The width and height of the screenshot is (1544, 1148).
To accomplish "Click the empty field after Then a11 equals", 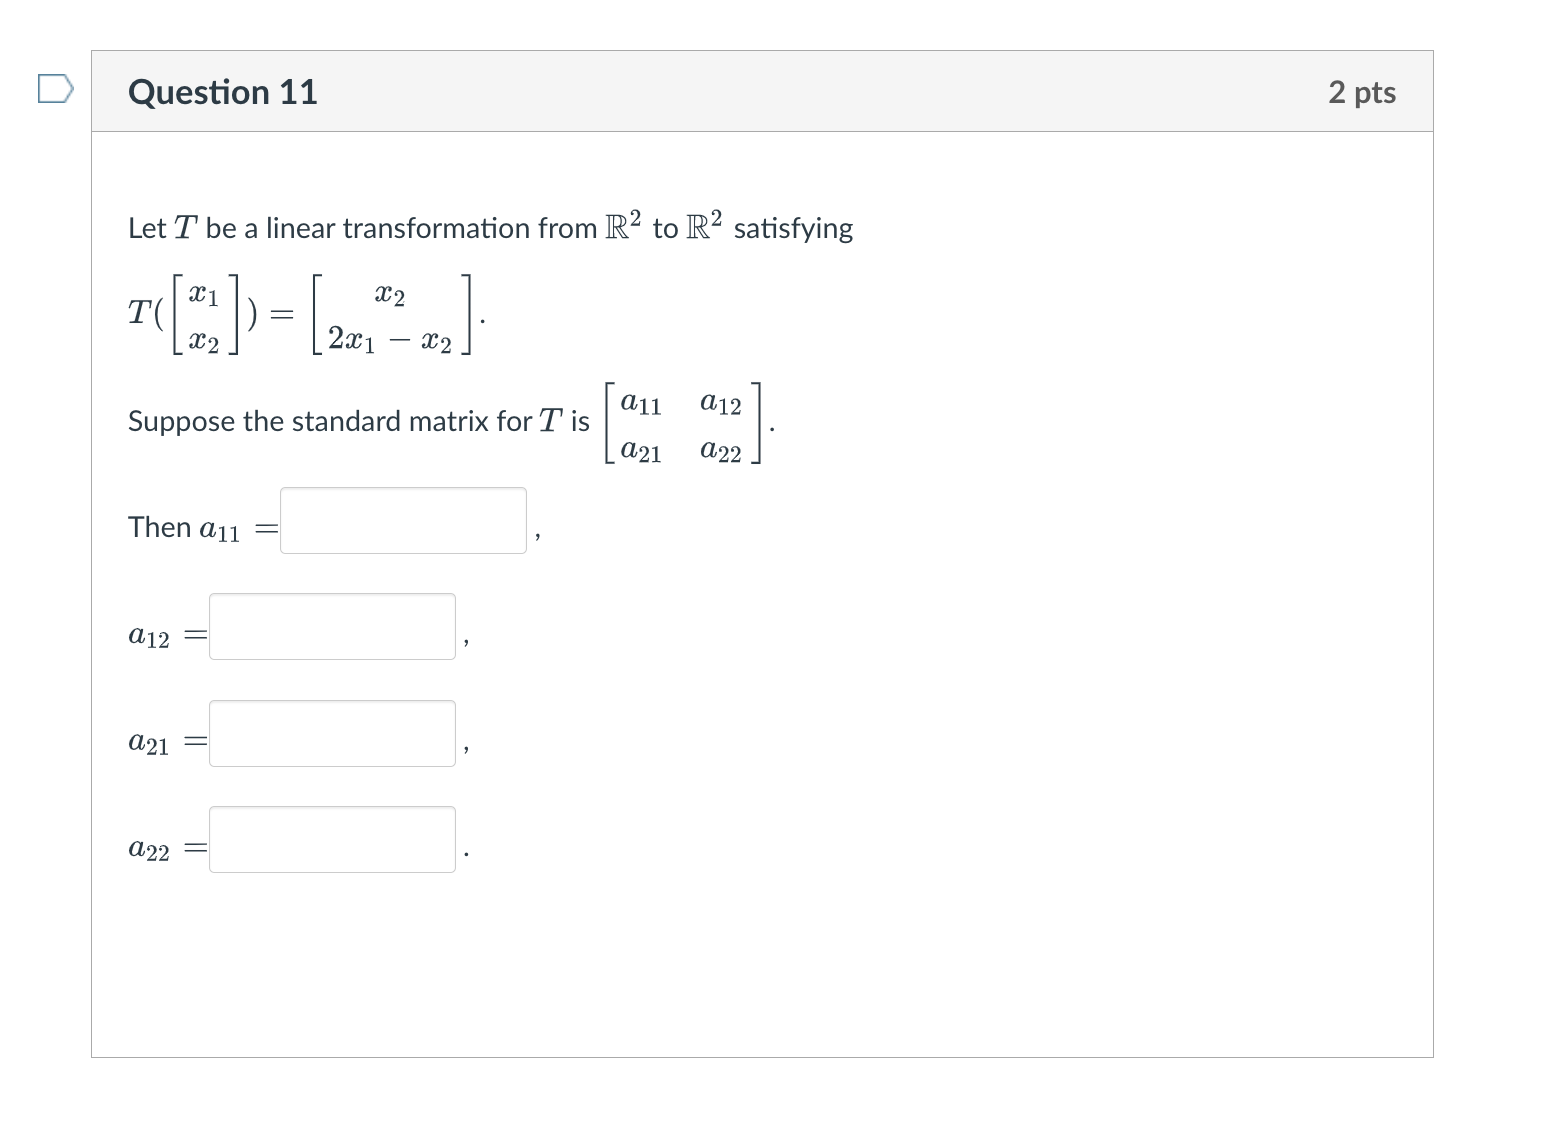I will coord(402,519).
